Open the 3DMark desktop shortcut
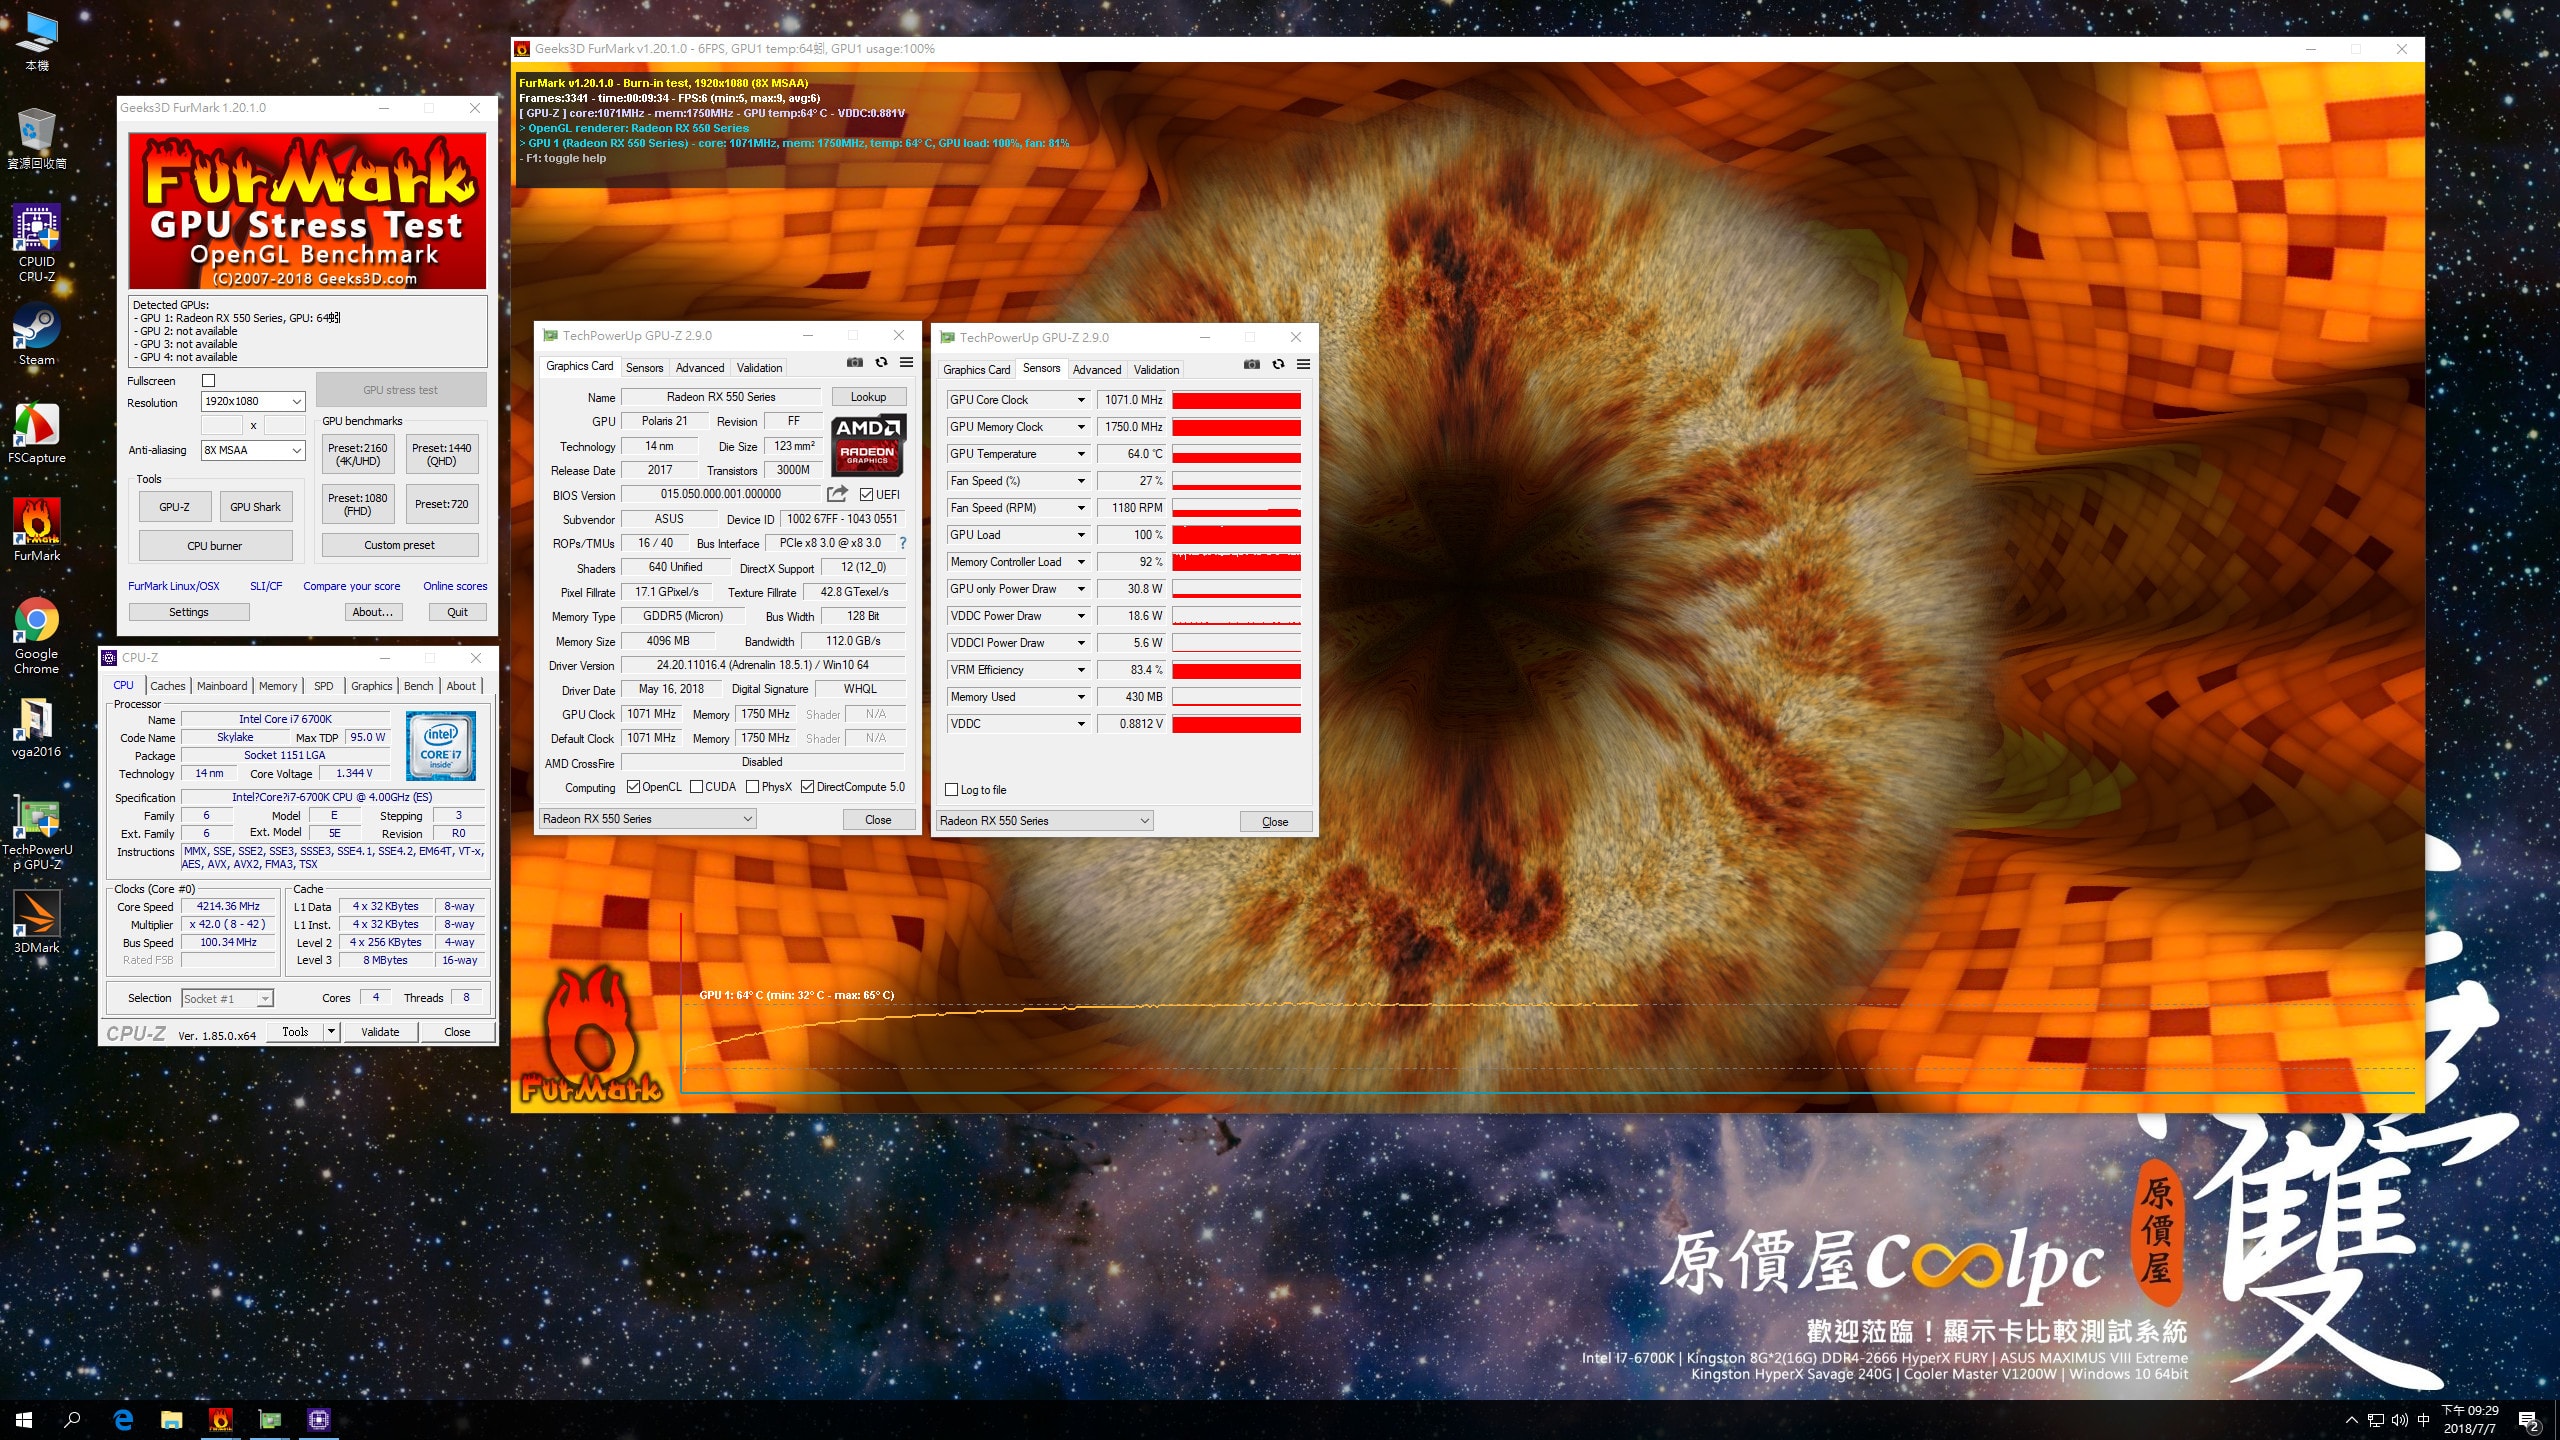The image size is (2560, 1440). point(37,922)
